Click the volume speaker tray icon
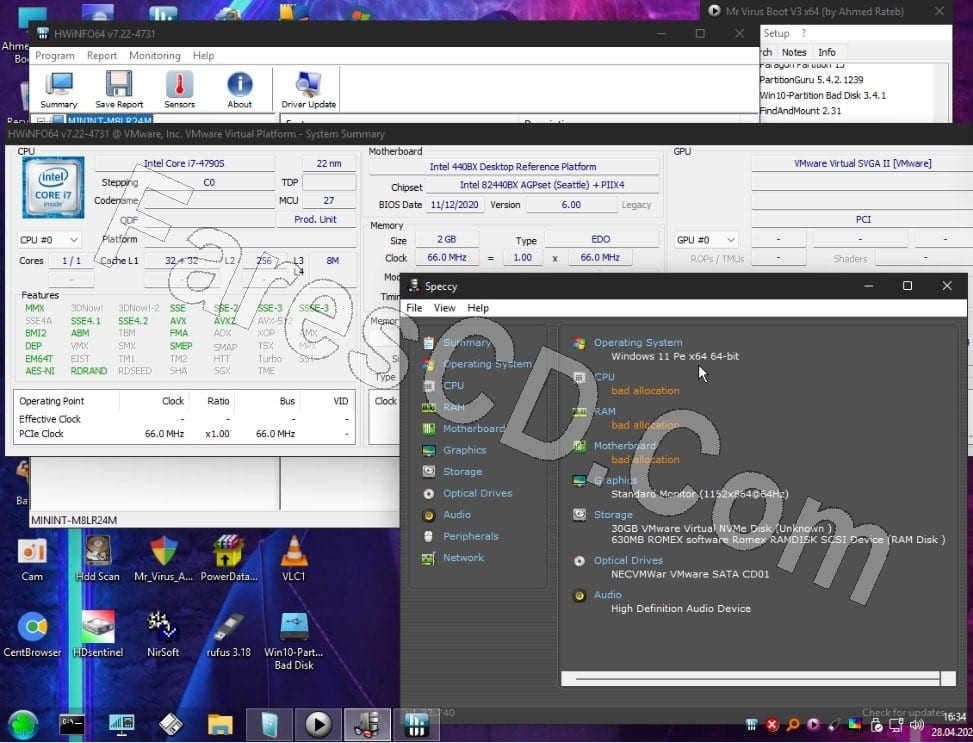The height and width of the screenshot is (743, 973). pyautogui.click(x=917, y=724)
